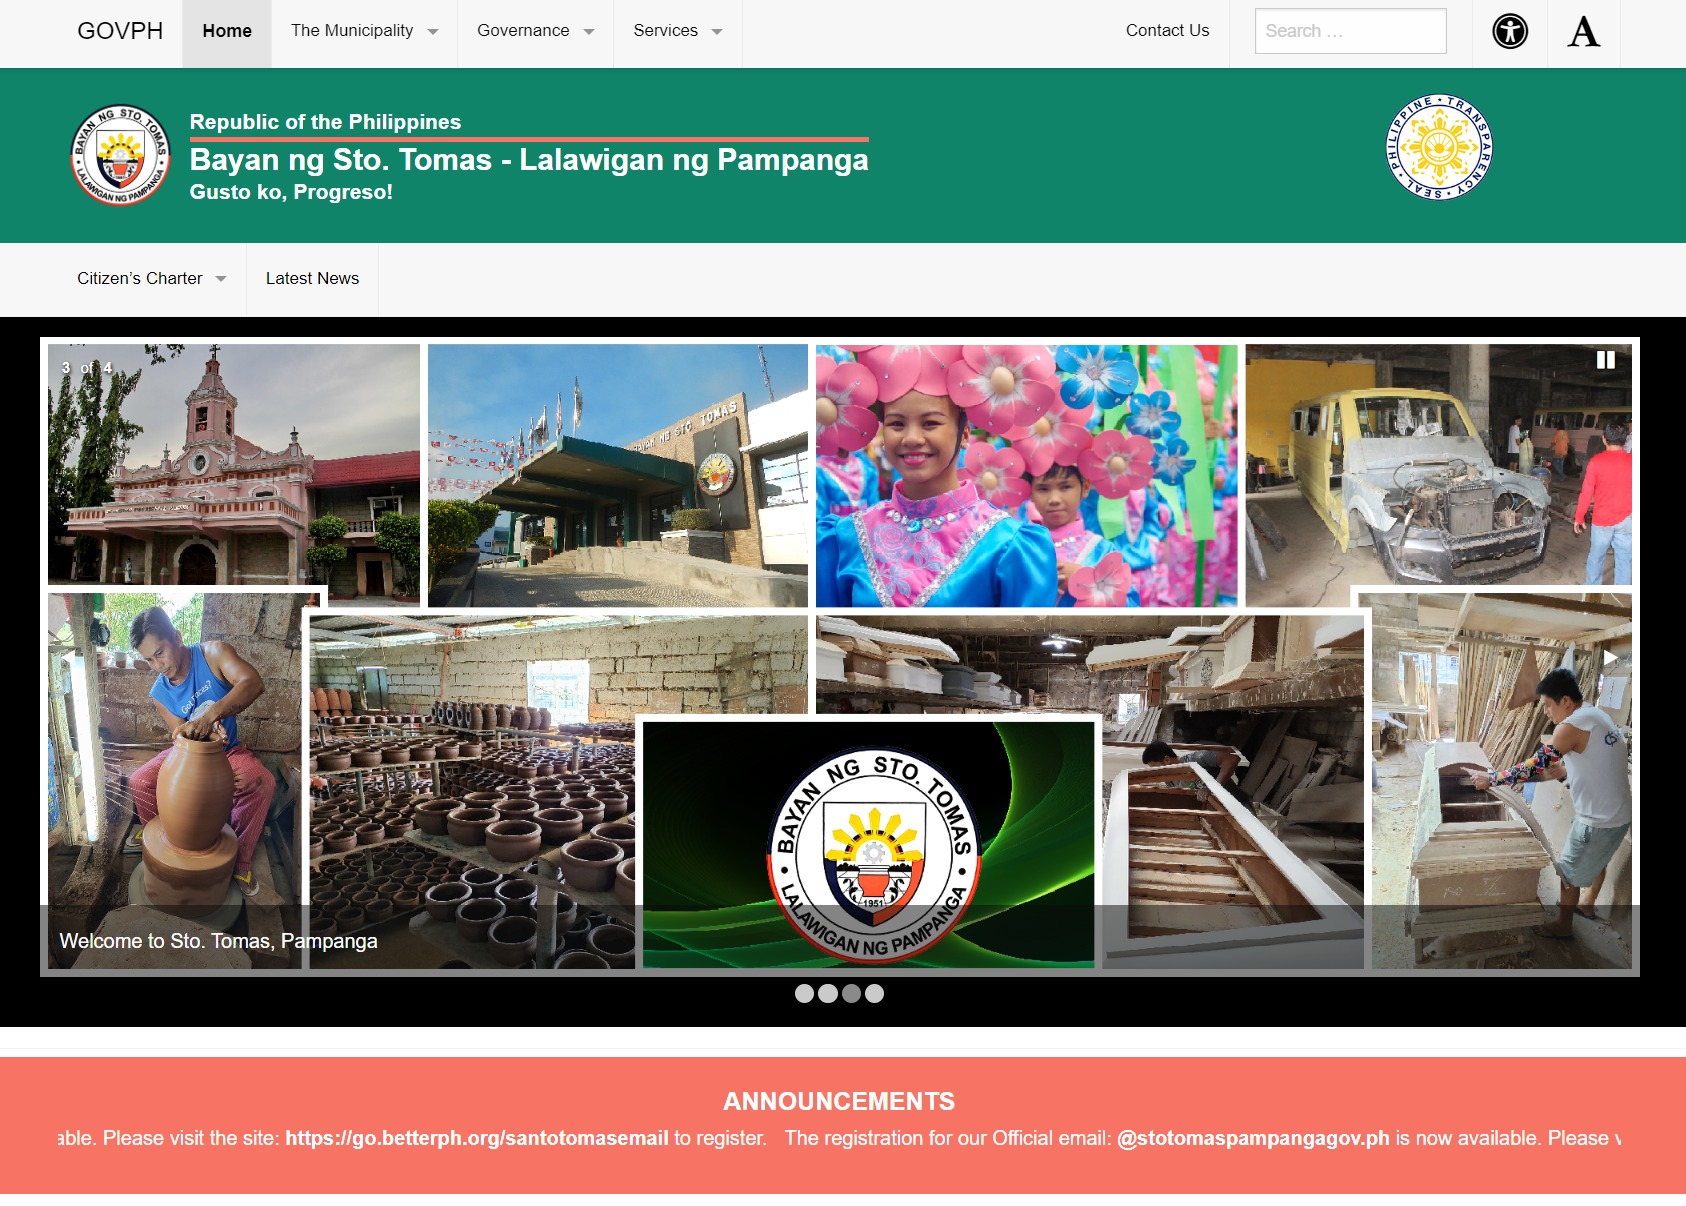The width and height of the screenshot is (1686, 1206).
Task: Open the Contact Us link
Action: point(1167,31)
